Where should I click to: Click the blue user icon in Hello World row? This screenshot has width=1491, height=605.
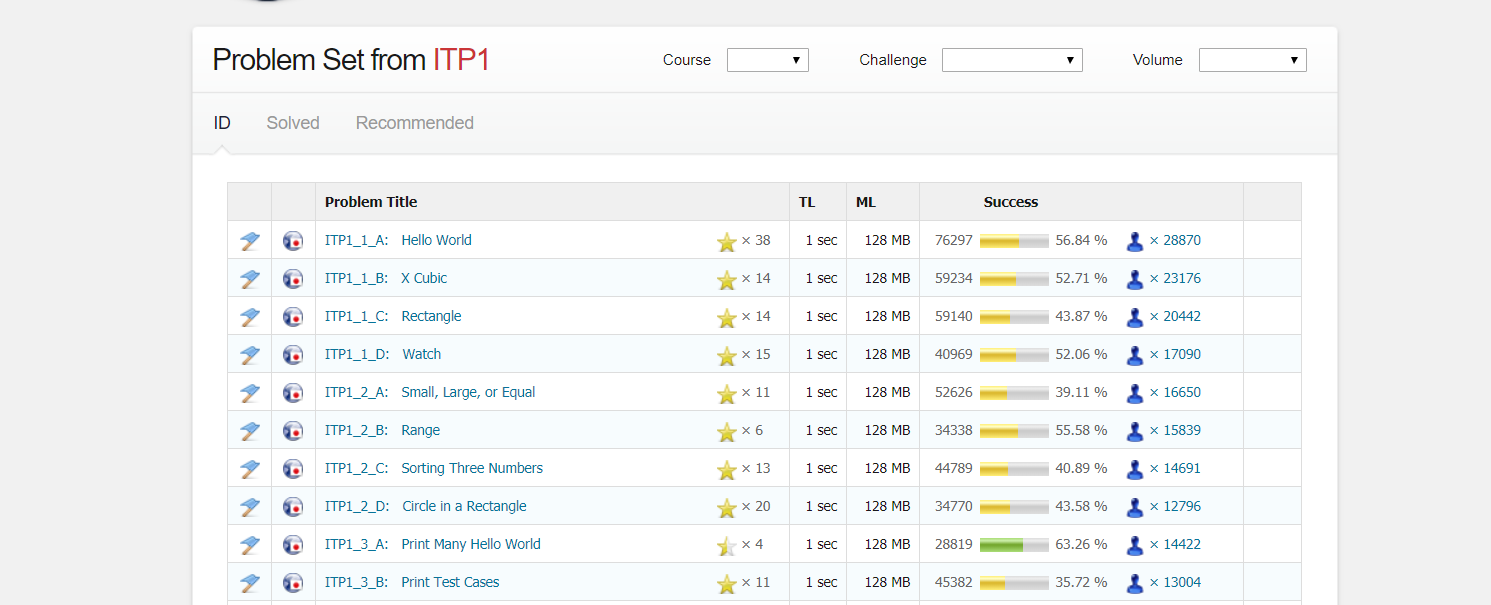(1135, 241)
